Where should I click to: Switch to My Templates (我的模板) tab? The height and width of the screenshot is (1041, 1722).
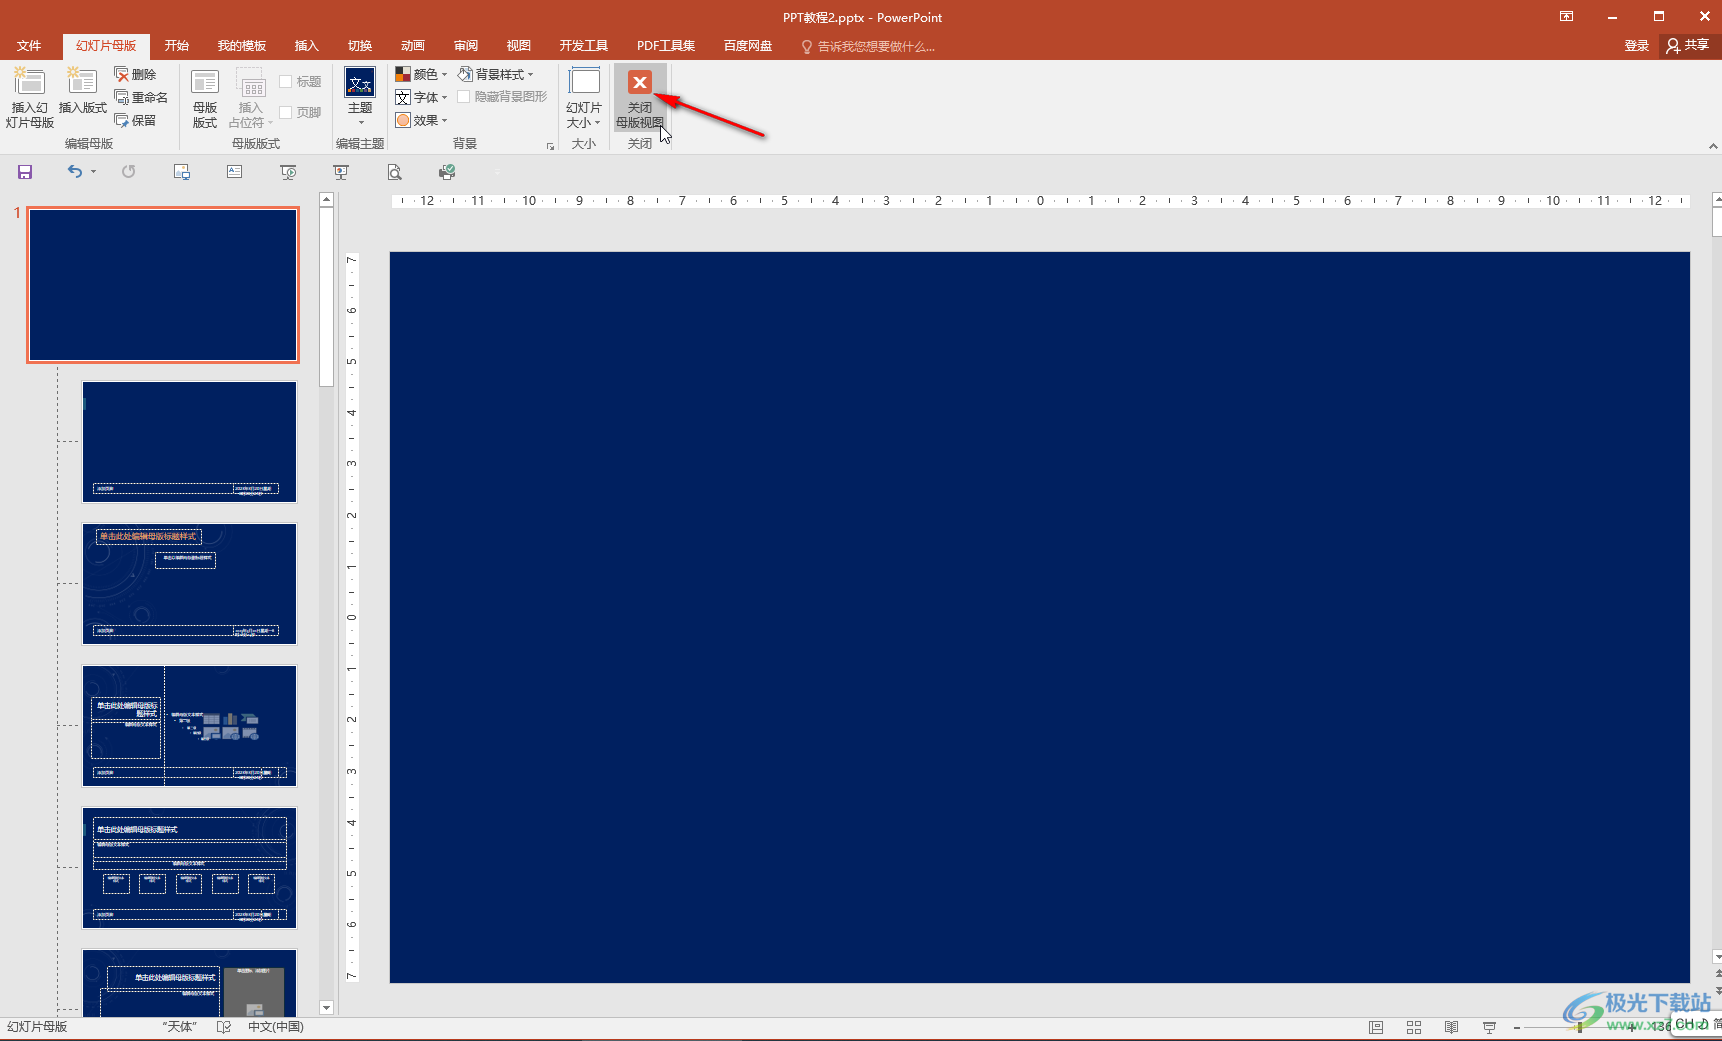[242, 46]
